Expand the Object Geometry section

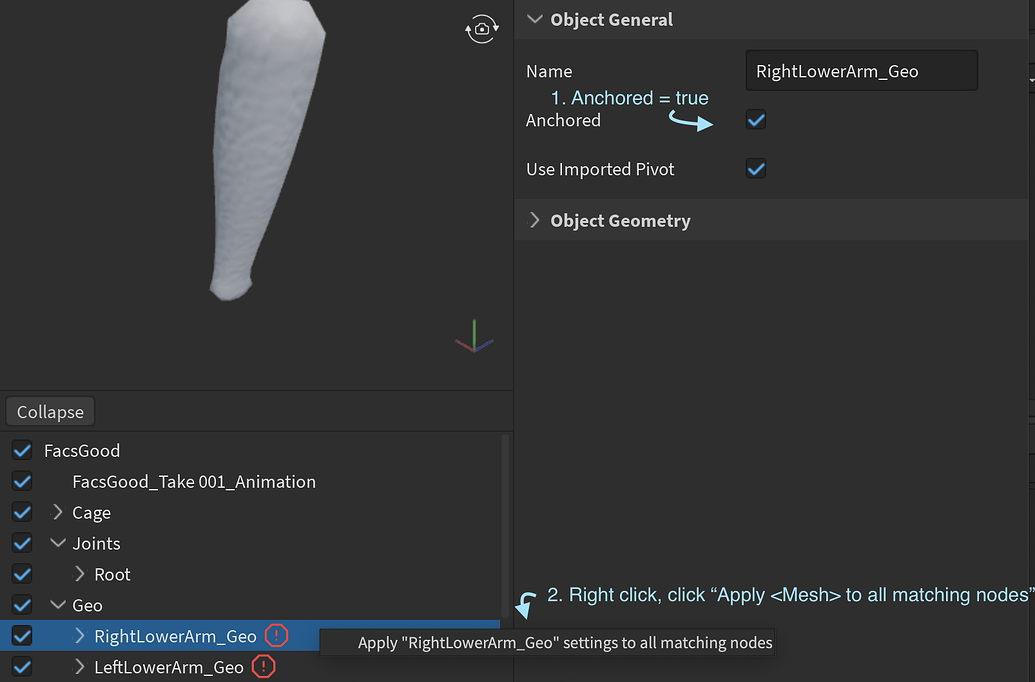click(x=535, y=220)
